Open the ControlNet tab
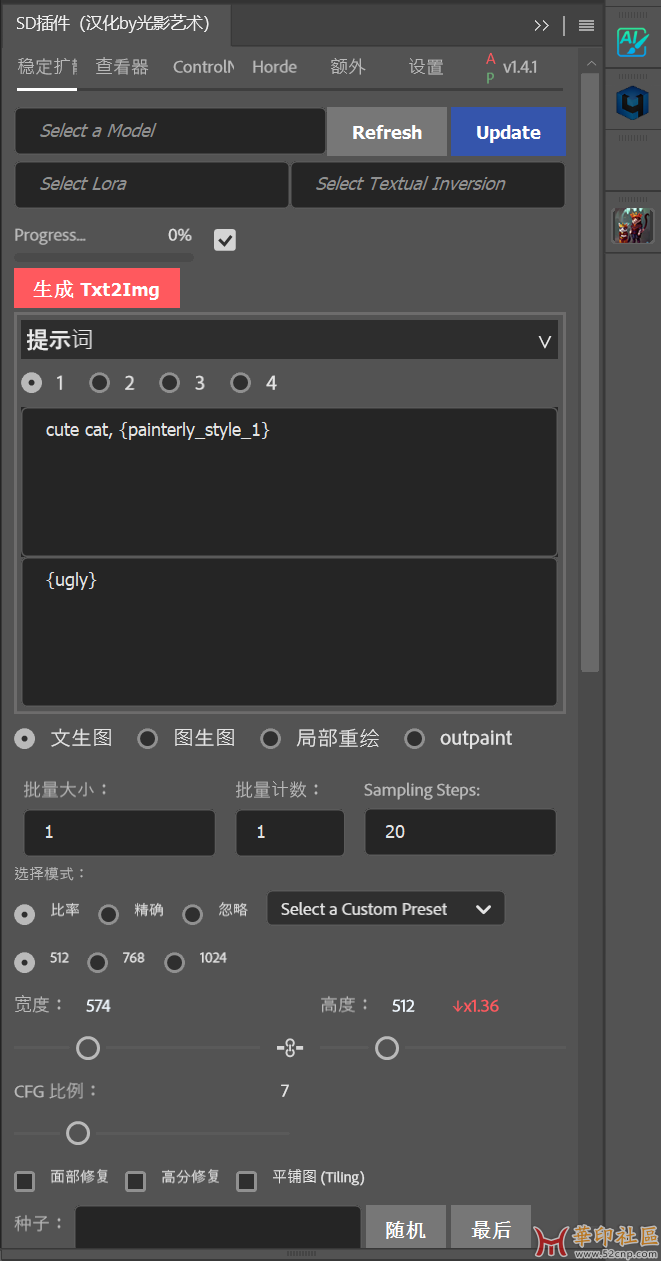This screenshot has height=1261, width=661. tap(203, 67)
